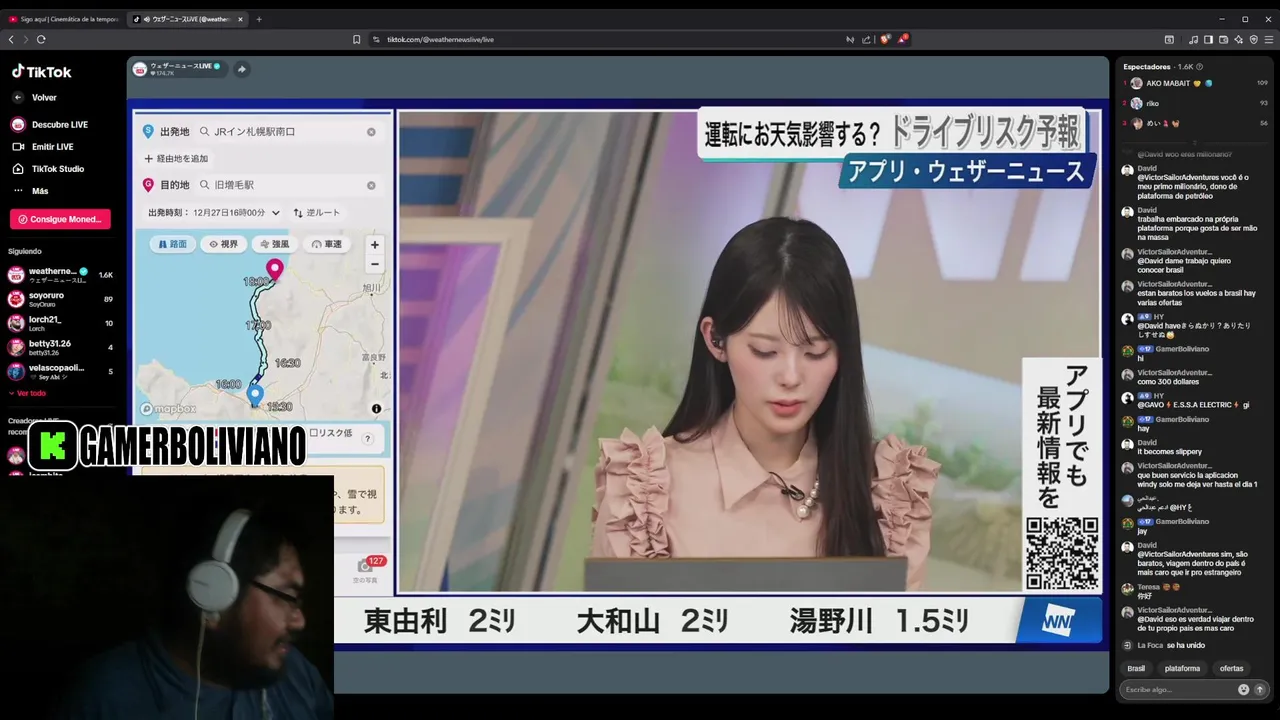Bookmark this page from address bar
The image size is (1280, 720).
[x=356, y=39]
